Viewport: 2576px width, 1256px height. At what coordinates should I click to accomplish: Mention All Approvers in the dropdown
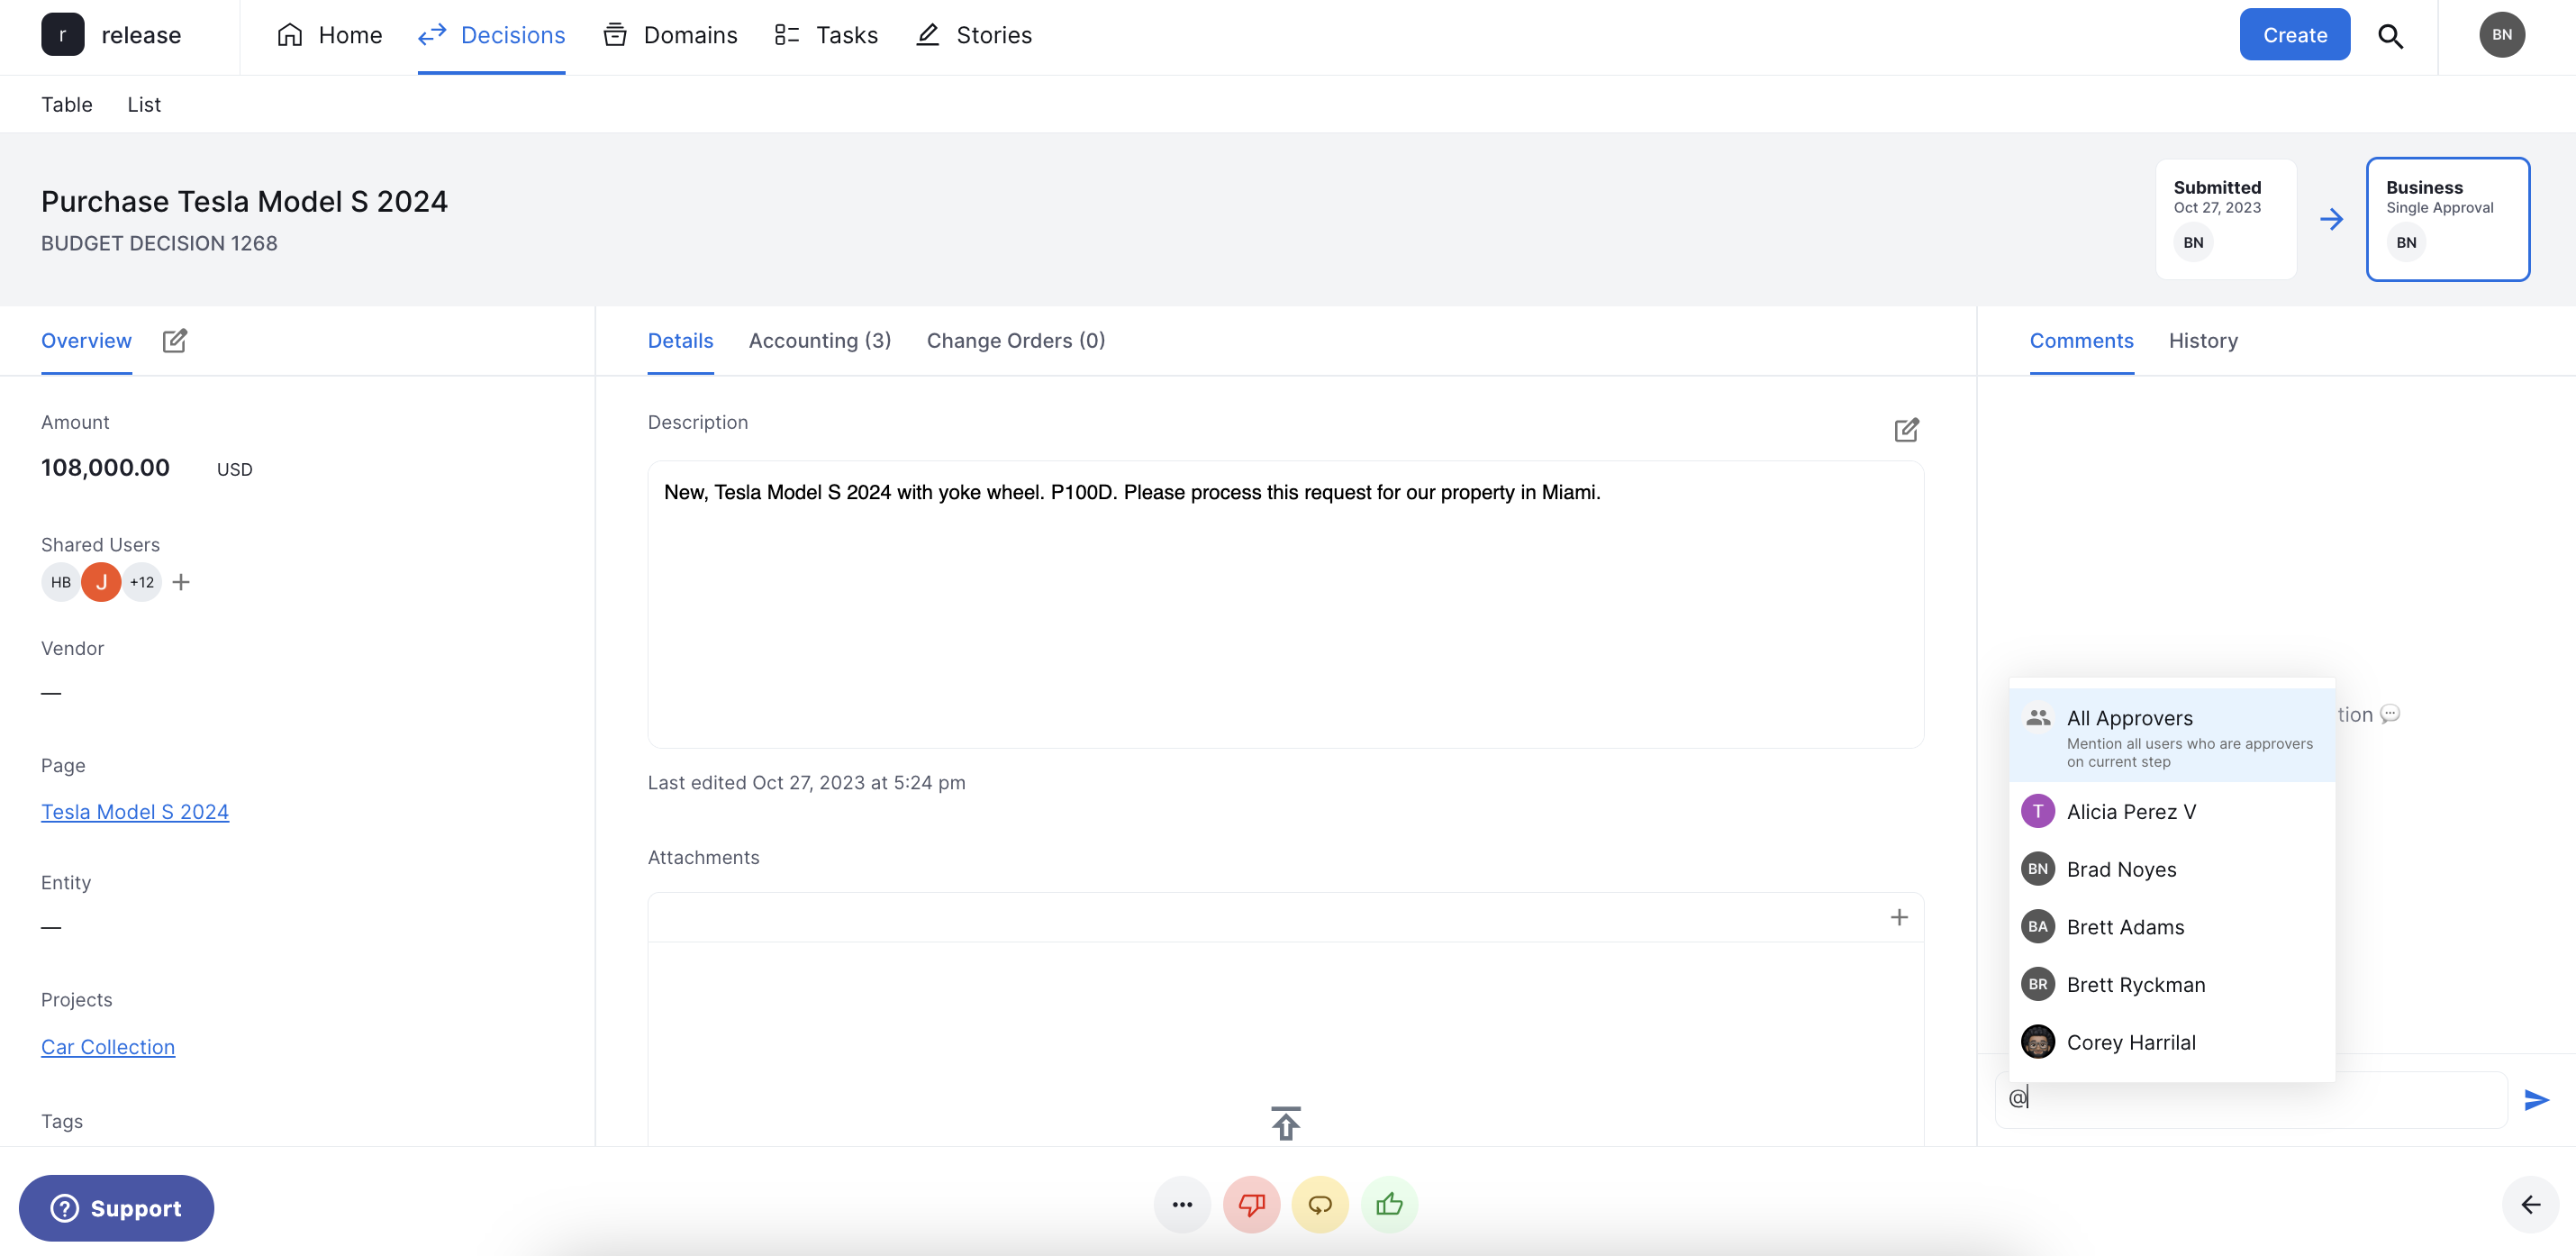(x=2171, y=736)
